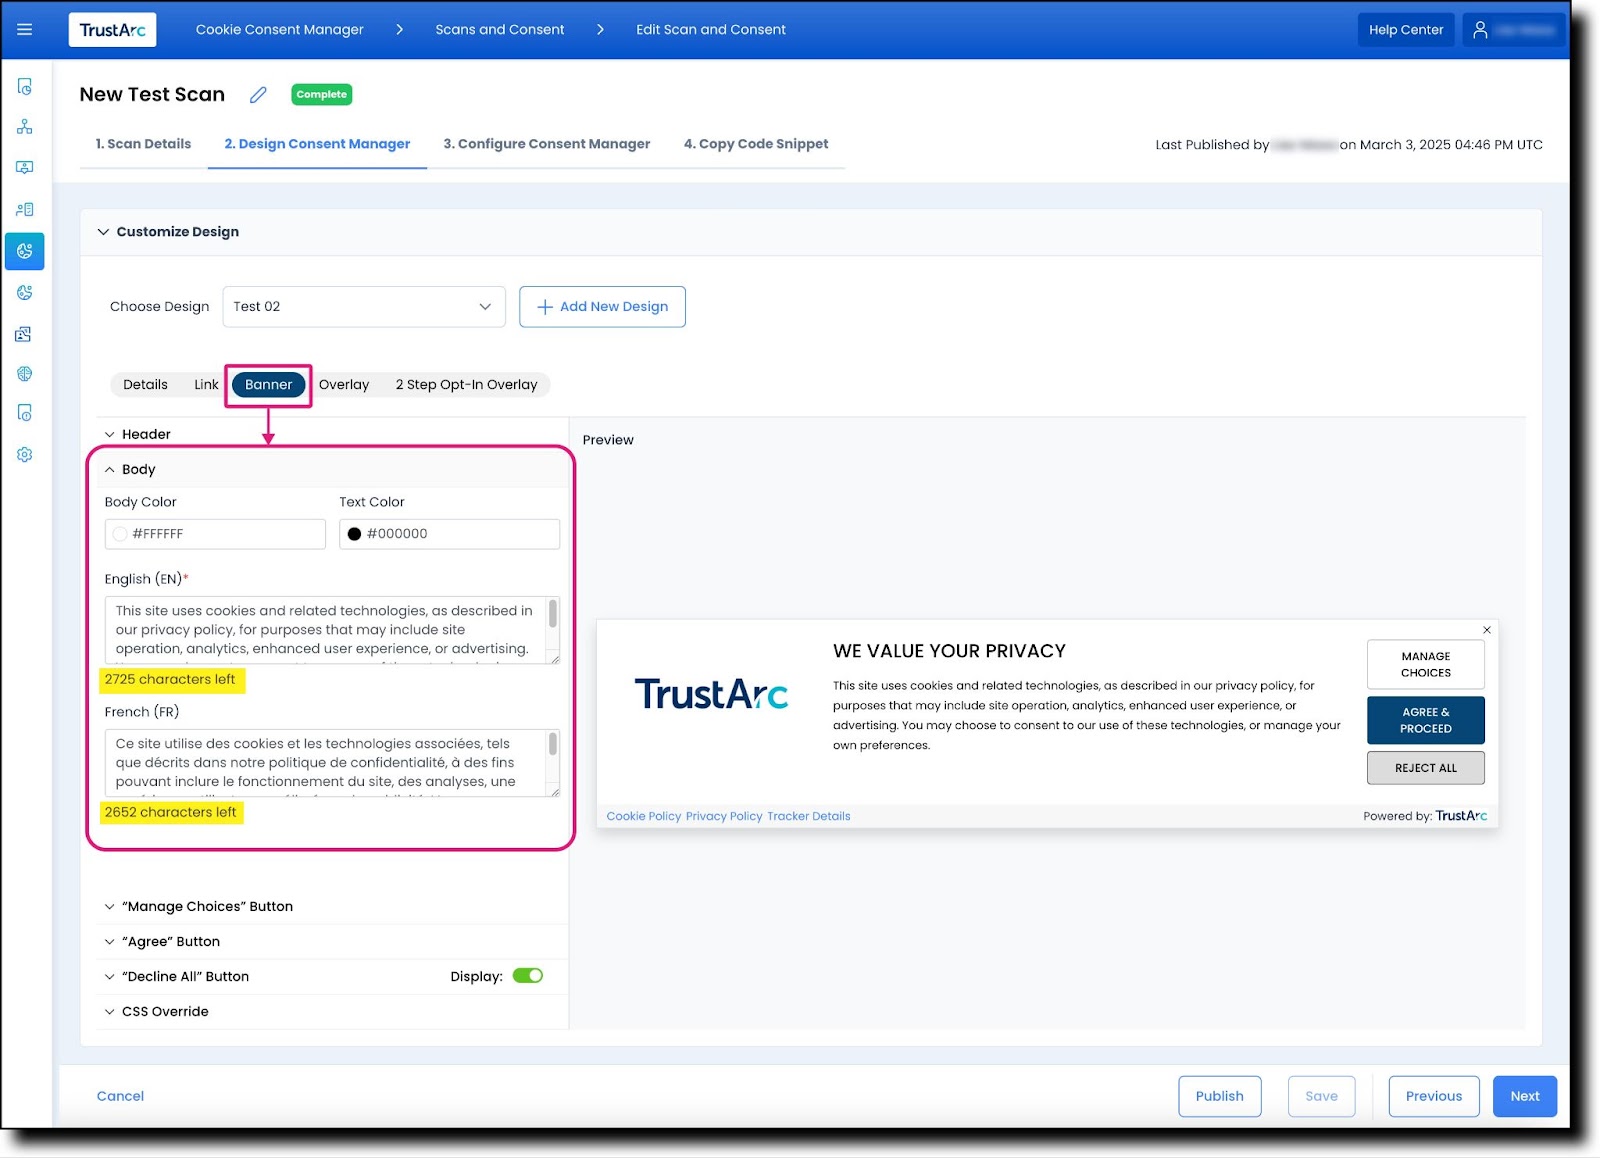This screenshot has height=1158, width=1600.
Task: Select the second cookie icon in the sidebar
Action: pos(25,292)
